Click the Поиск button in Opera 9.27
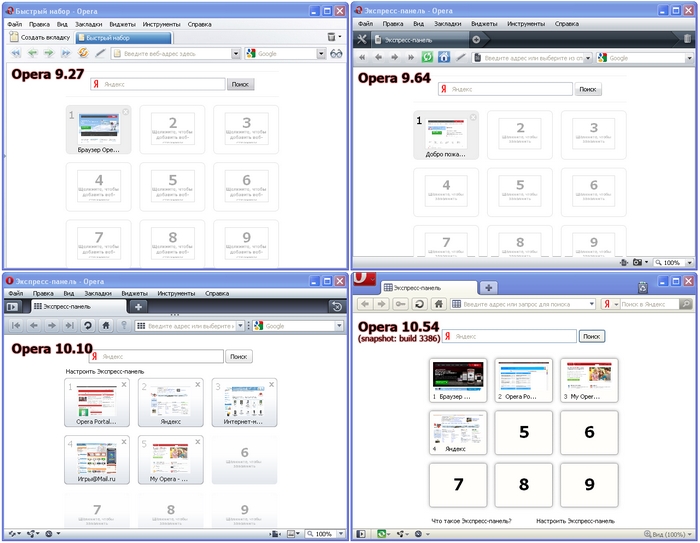The height and width of the screenshot is (543, 700). tap(240, 85)
